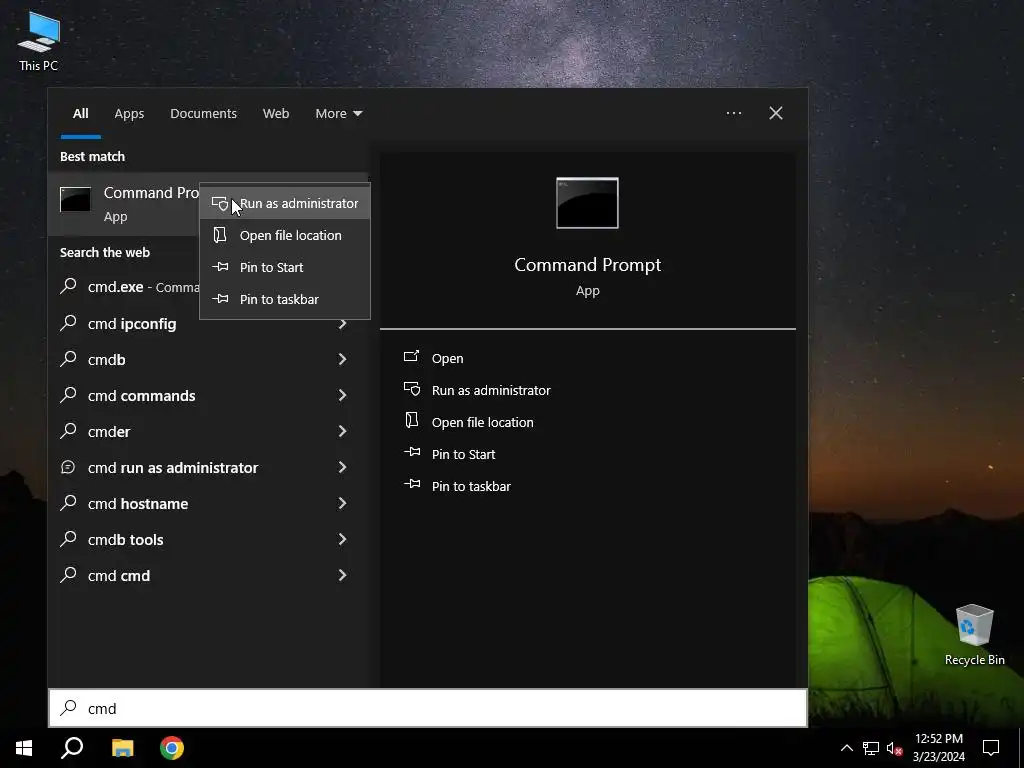Switch to the Web search tab

(276, 114)
